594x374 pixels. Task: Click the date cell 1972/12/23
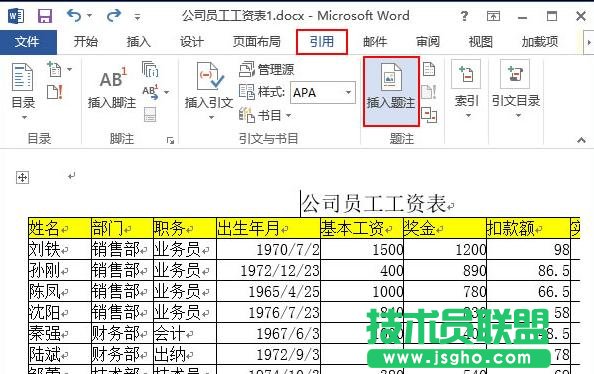268,270
